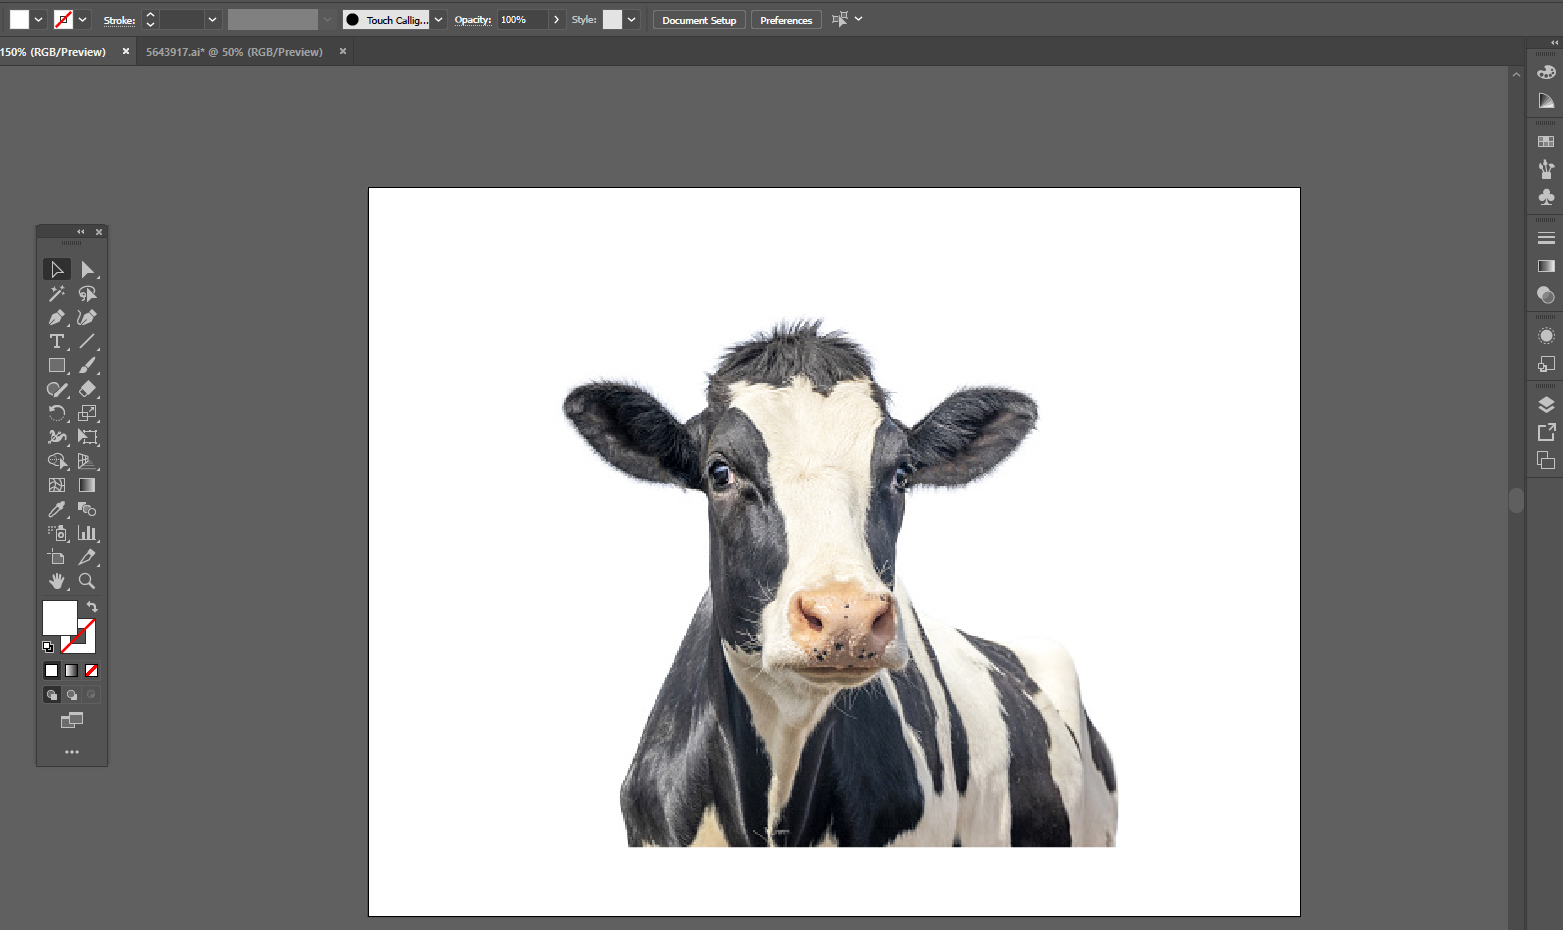The height and width of the screenshot is (930, 1563).
Task: Select the Column Graph tool
Action: pos(87,533)
